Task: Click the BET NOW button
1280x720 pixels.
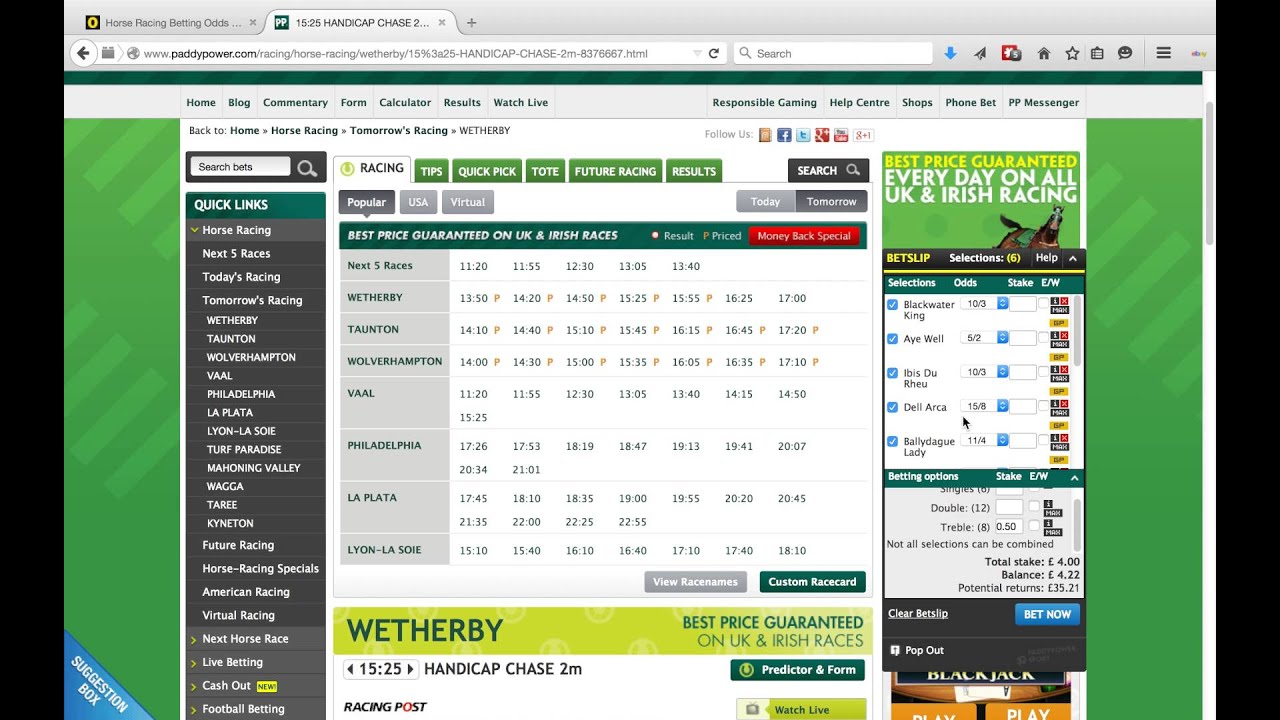Action: [1047, 614]
